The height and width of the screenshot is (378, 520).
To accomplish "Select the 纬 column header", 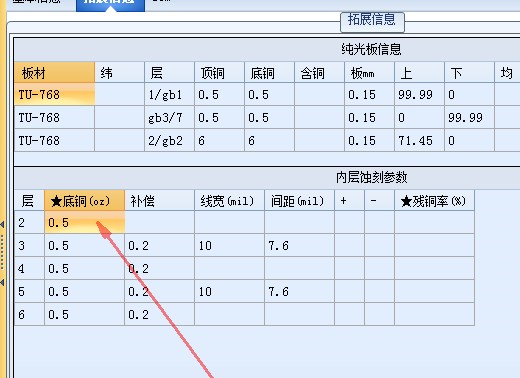I will tap(120, 72).
